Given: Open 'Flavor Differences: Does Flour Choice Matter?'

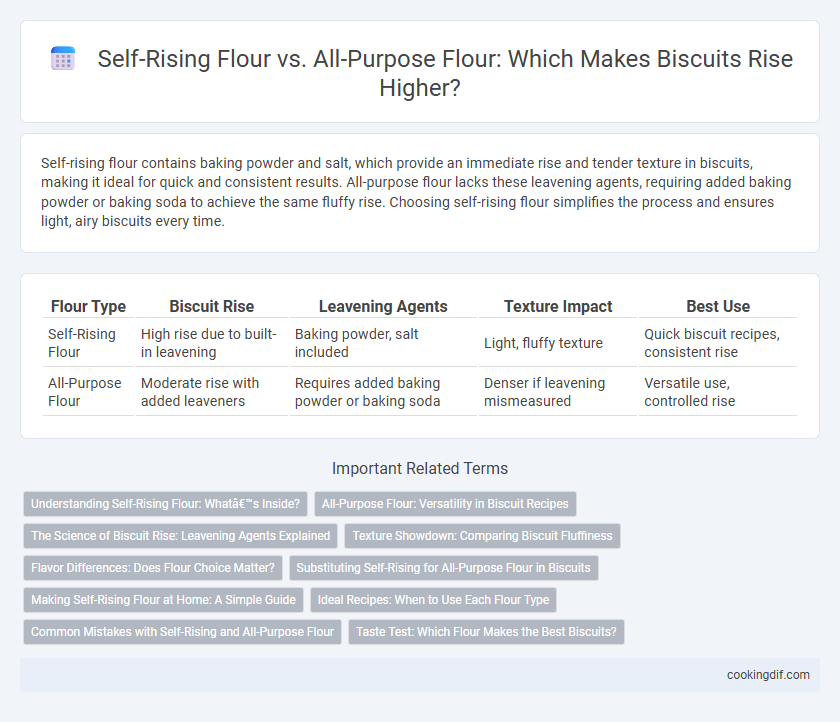Looking at the screenshot, I should 153,568.
